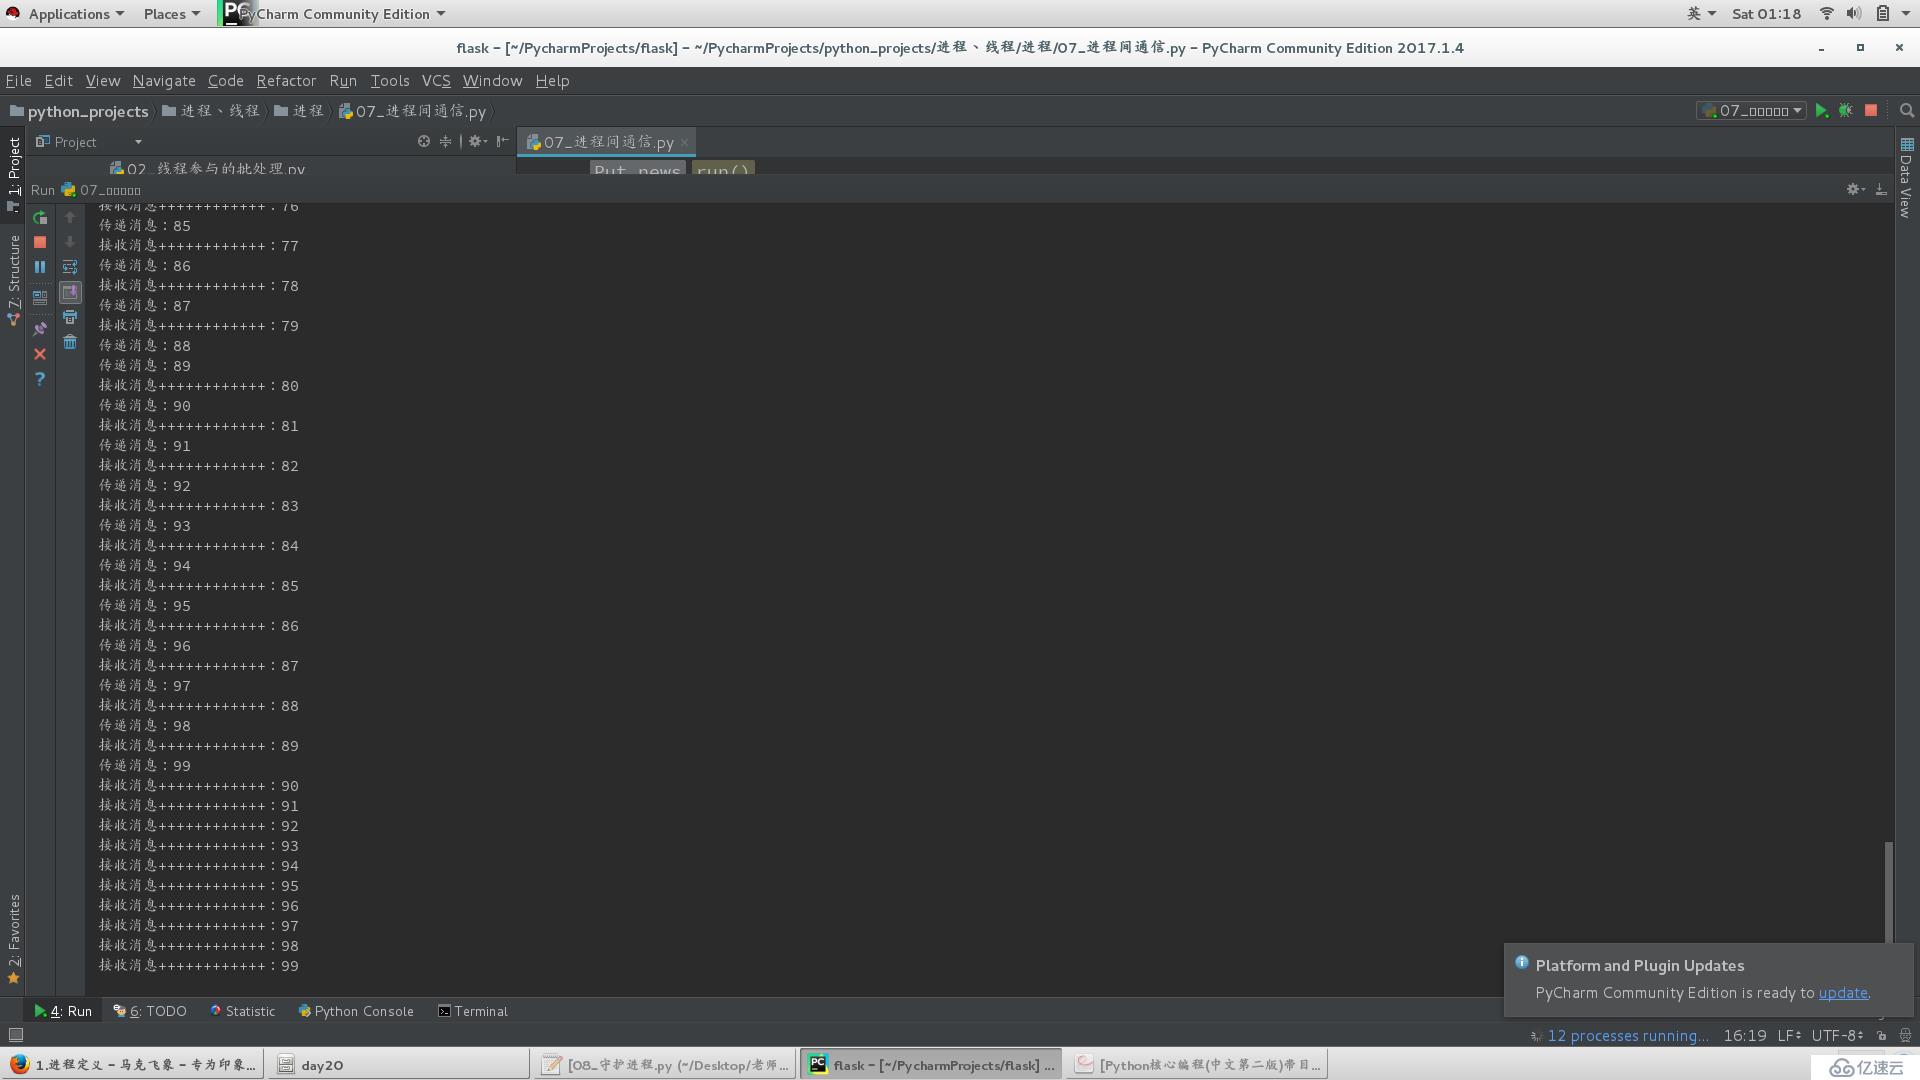Screen dimensions: 1920x1080
Task: Select the Tools menu item
Action: 390,80
